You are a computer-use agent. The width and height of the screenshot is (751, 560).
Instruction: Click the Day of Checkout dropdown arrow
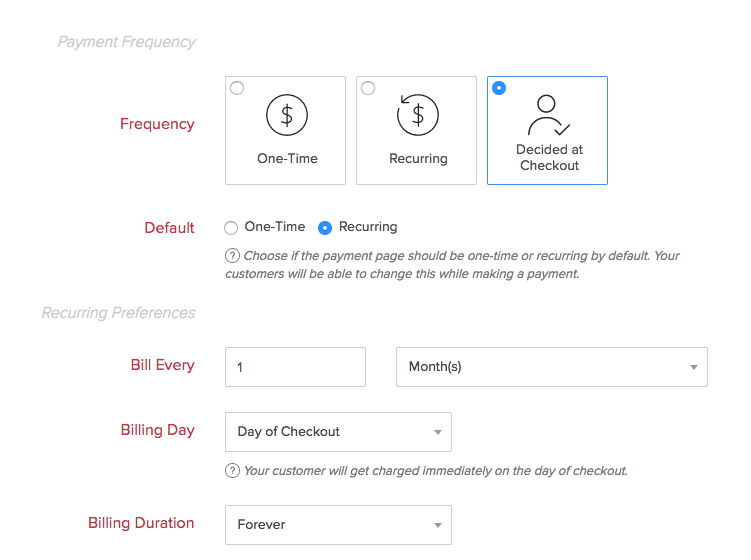tap(438, 433)
